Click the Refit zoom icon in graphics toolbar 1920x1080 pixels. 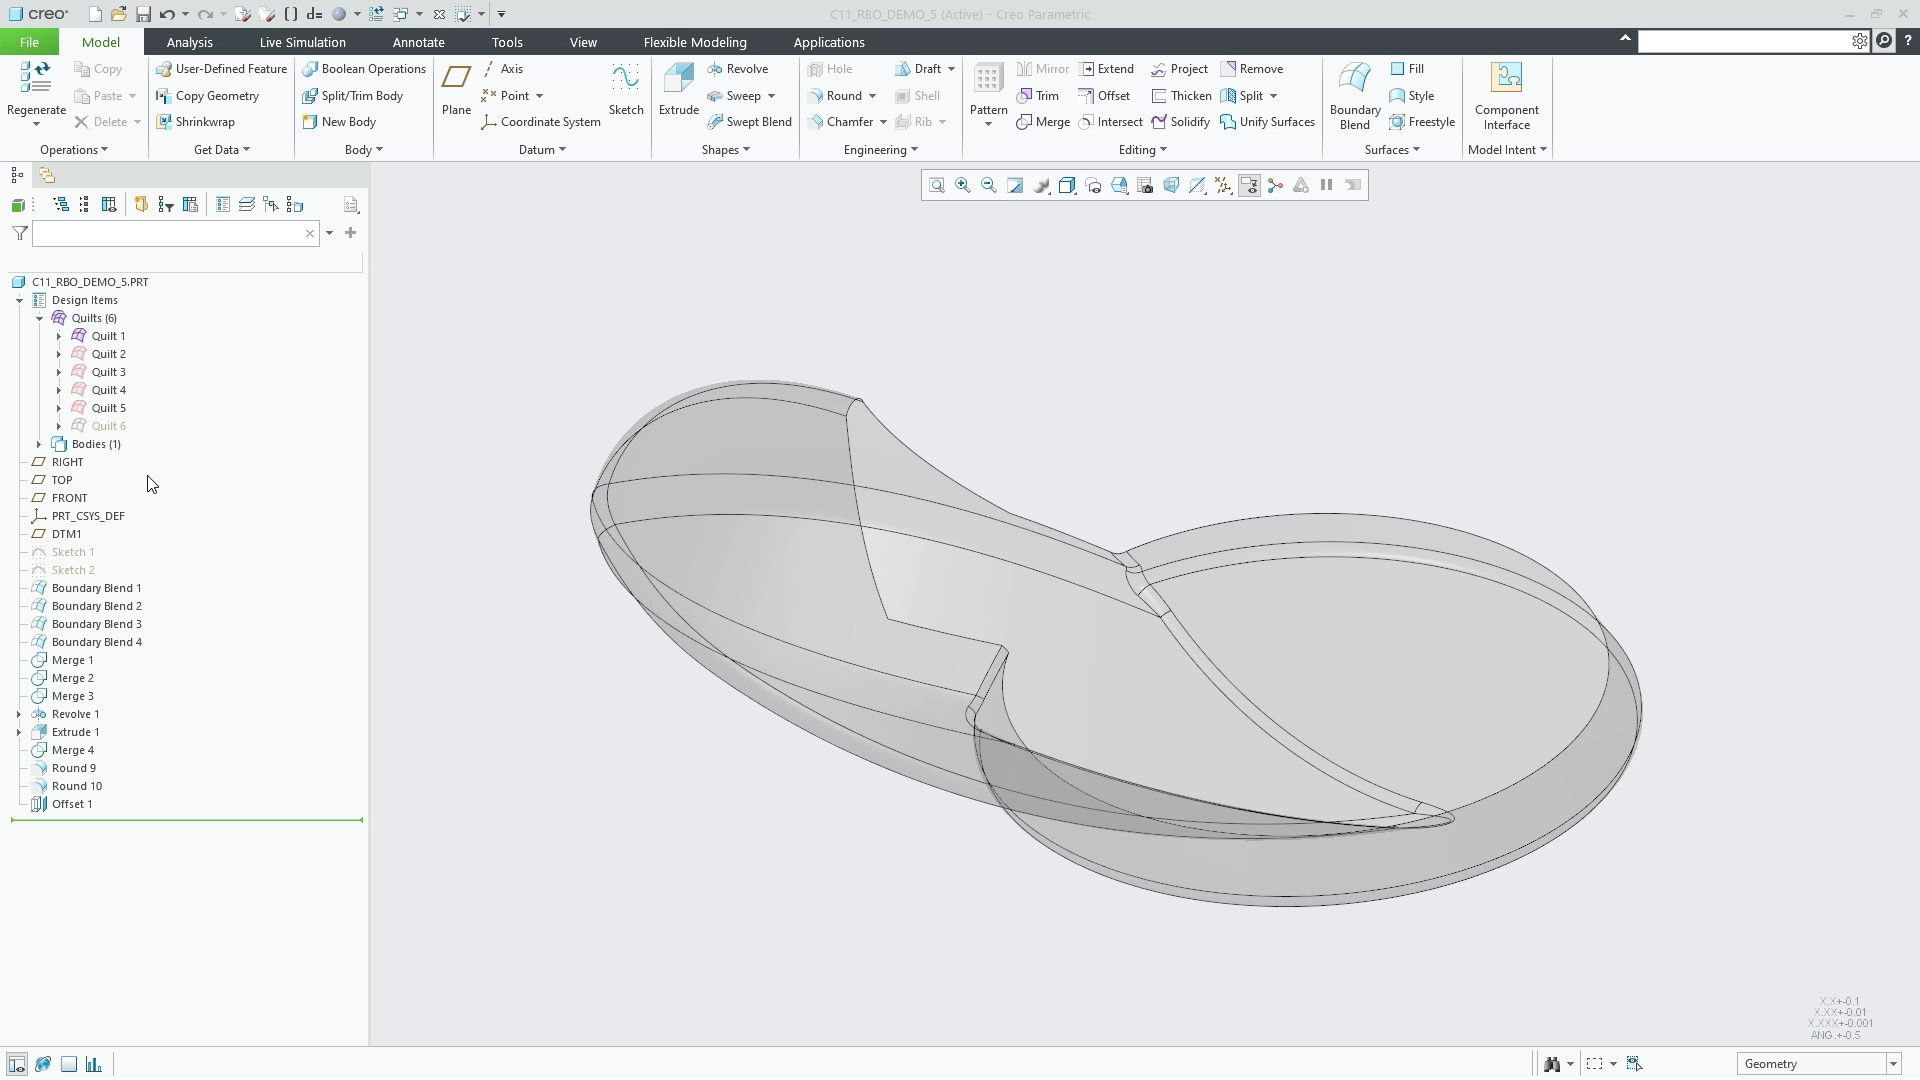pyautogui.click(x=937, y=185)
